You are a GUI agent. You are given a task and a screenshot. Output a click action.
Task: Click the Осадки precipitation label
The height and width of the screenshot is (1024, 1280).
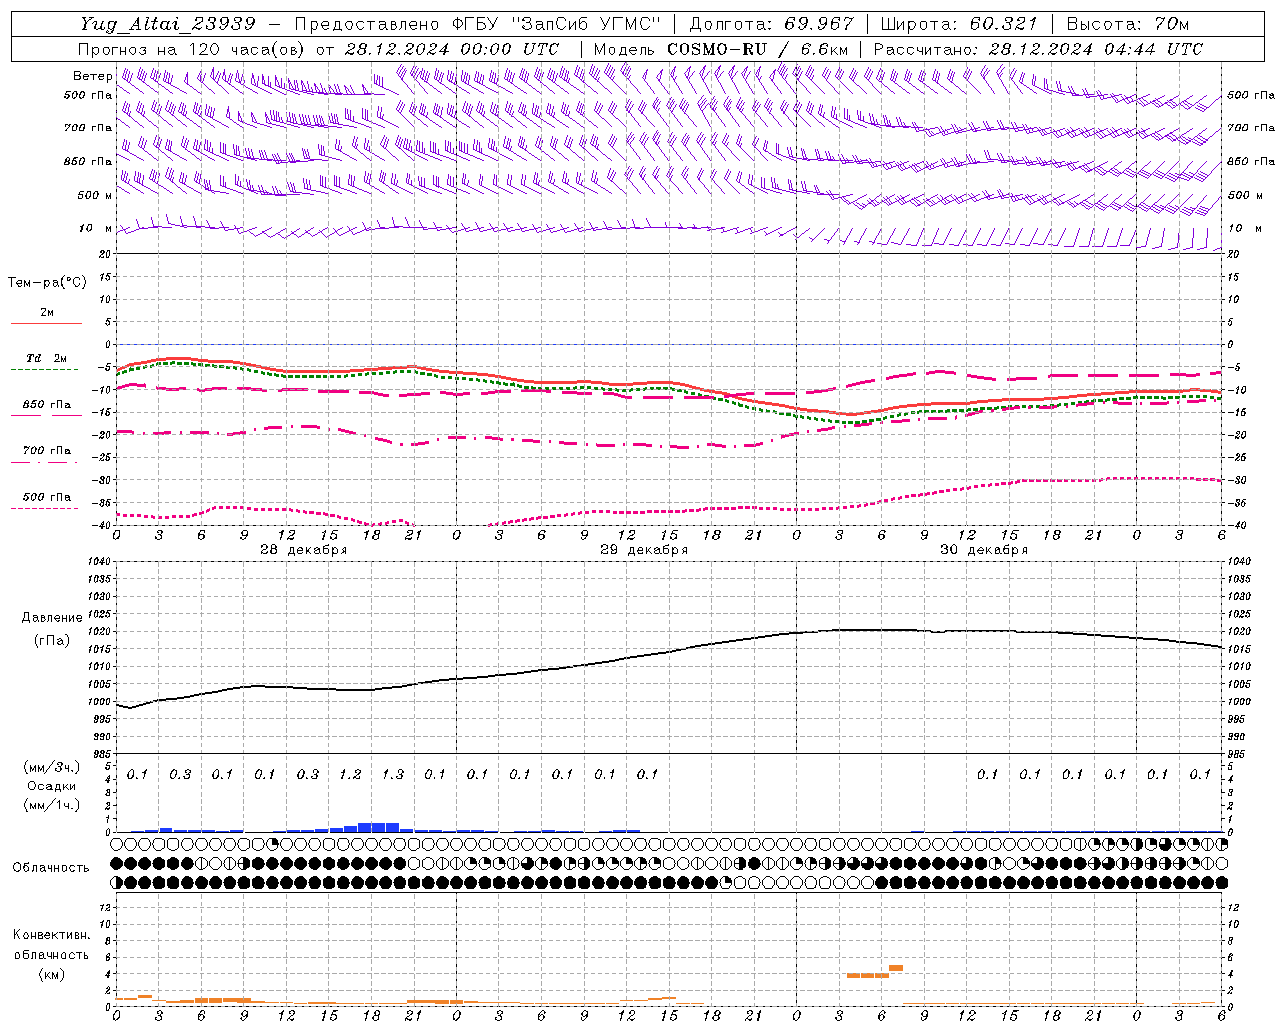(x=52, y=786)
